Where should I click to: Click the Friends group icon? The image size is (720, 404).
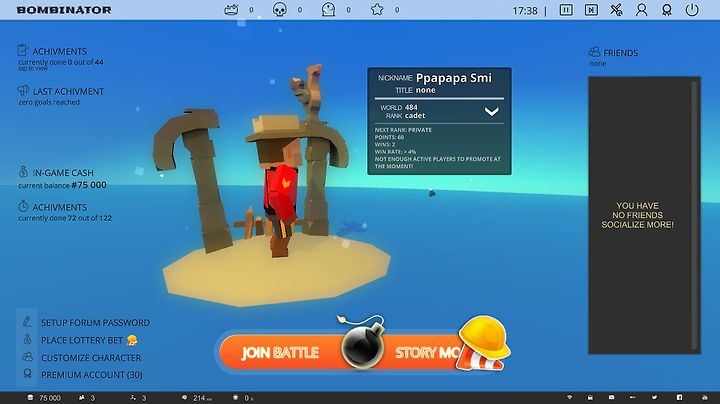(594, 51)
